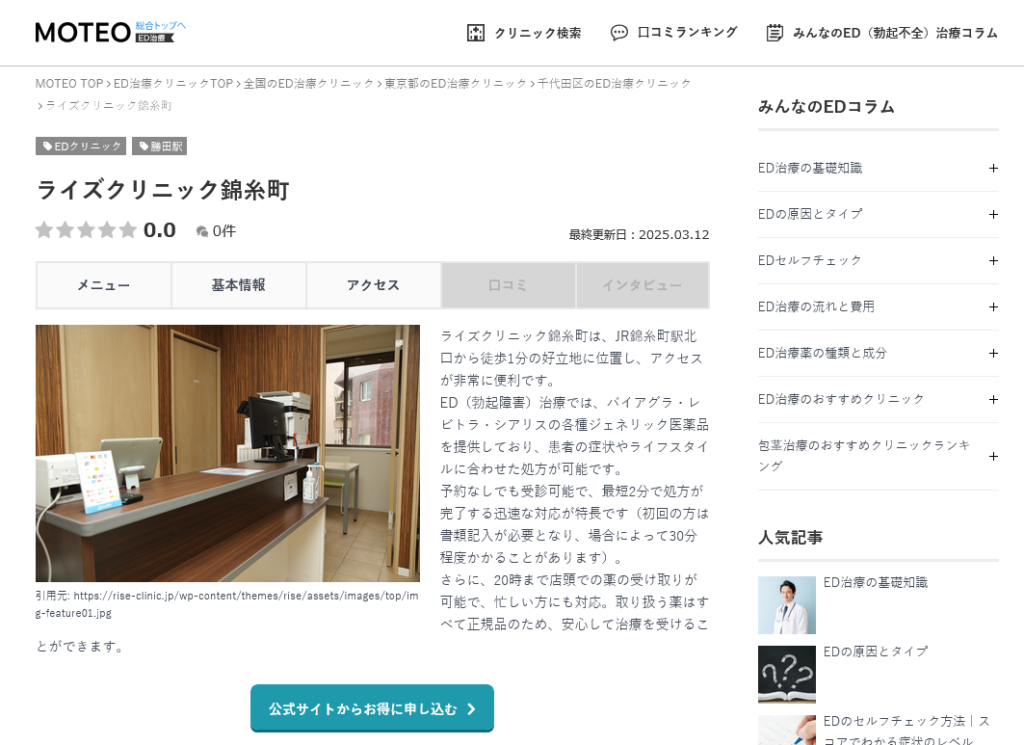Click the 人気記事 heading
1024x745 pixels.
(x=790, y=537)
